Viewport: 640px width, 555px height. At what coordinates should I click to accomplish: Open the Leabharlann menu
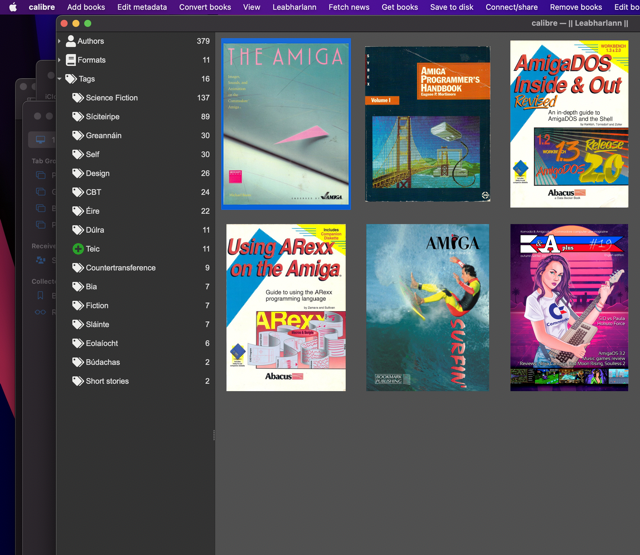[294, 7]
